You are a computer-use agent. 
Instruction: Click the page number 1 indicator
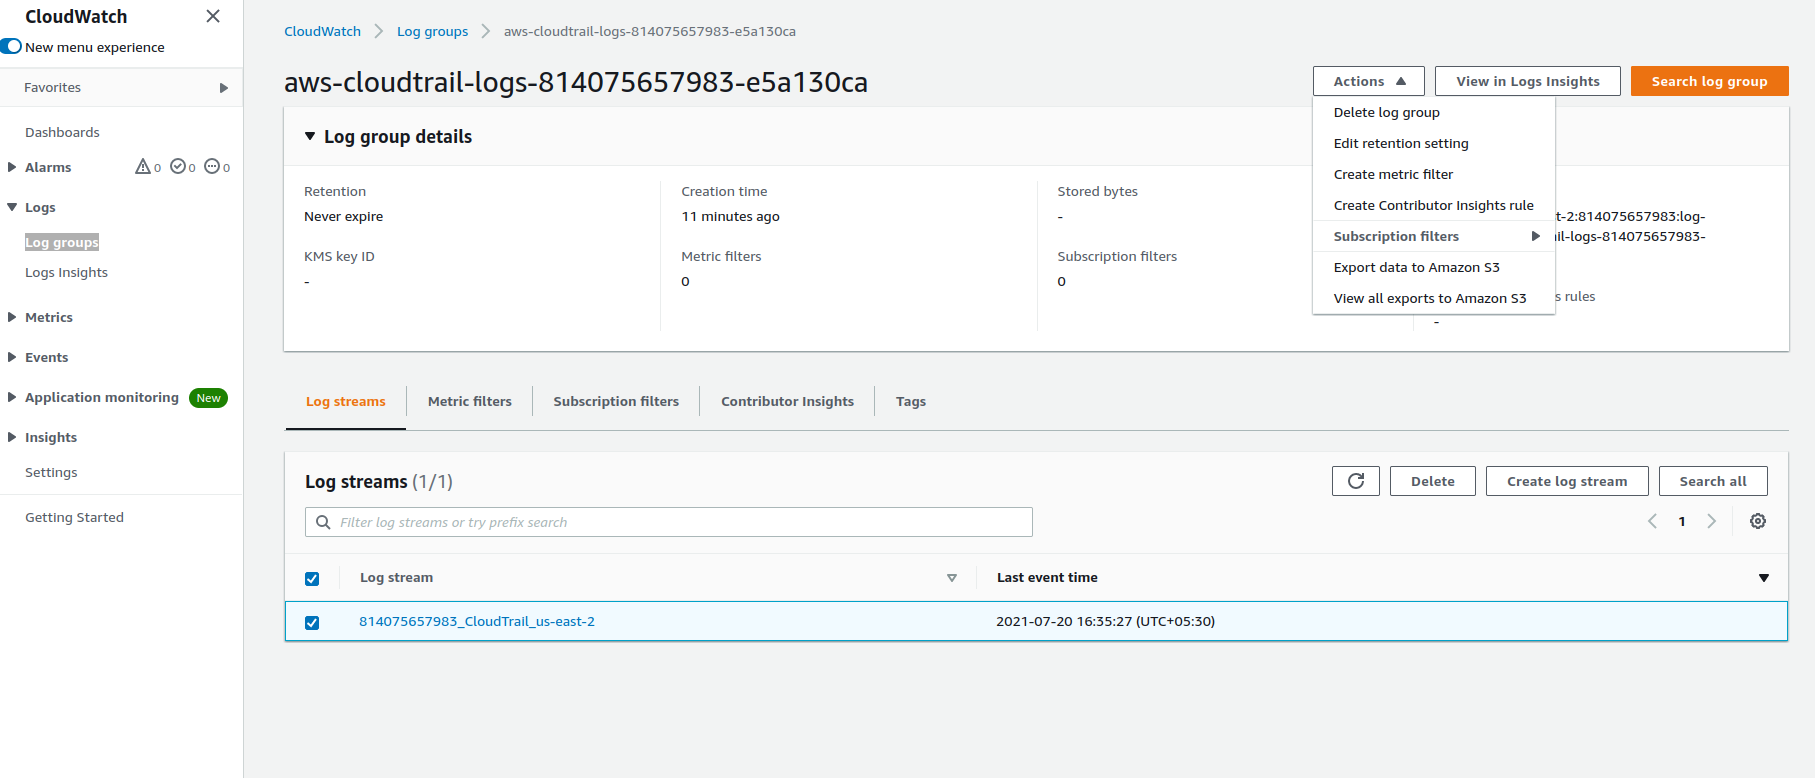coord(1682,521)
